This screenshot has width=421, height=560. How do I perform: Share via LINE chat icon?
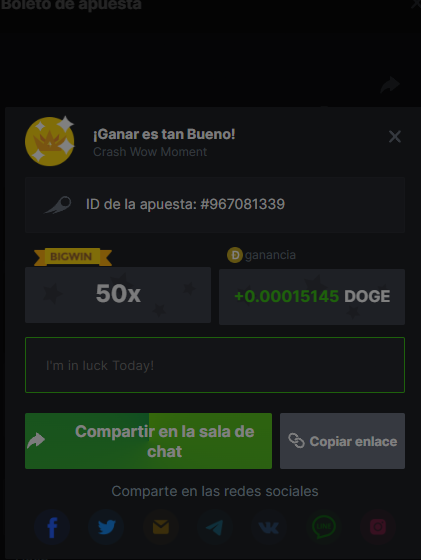coord(324,527)
